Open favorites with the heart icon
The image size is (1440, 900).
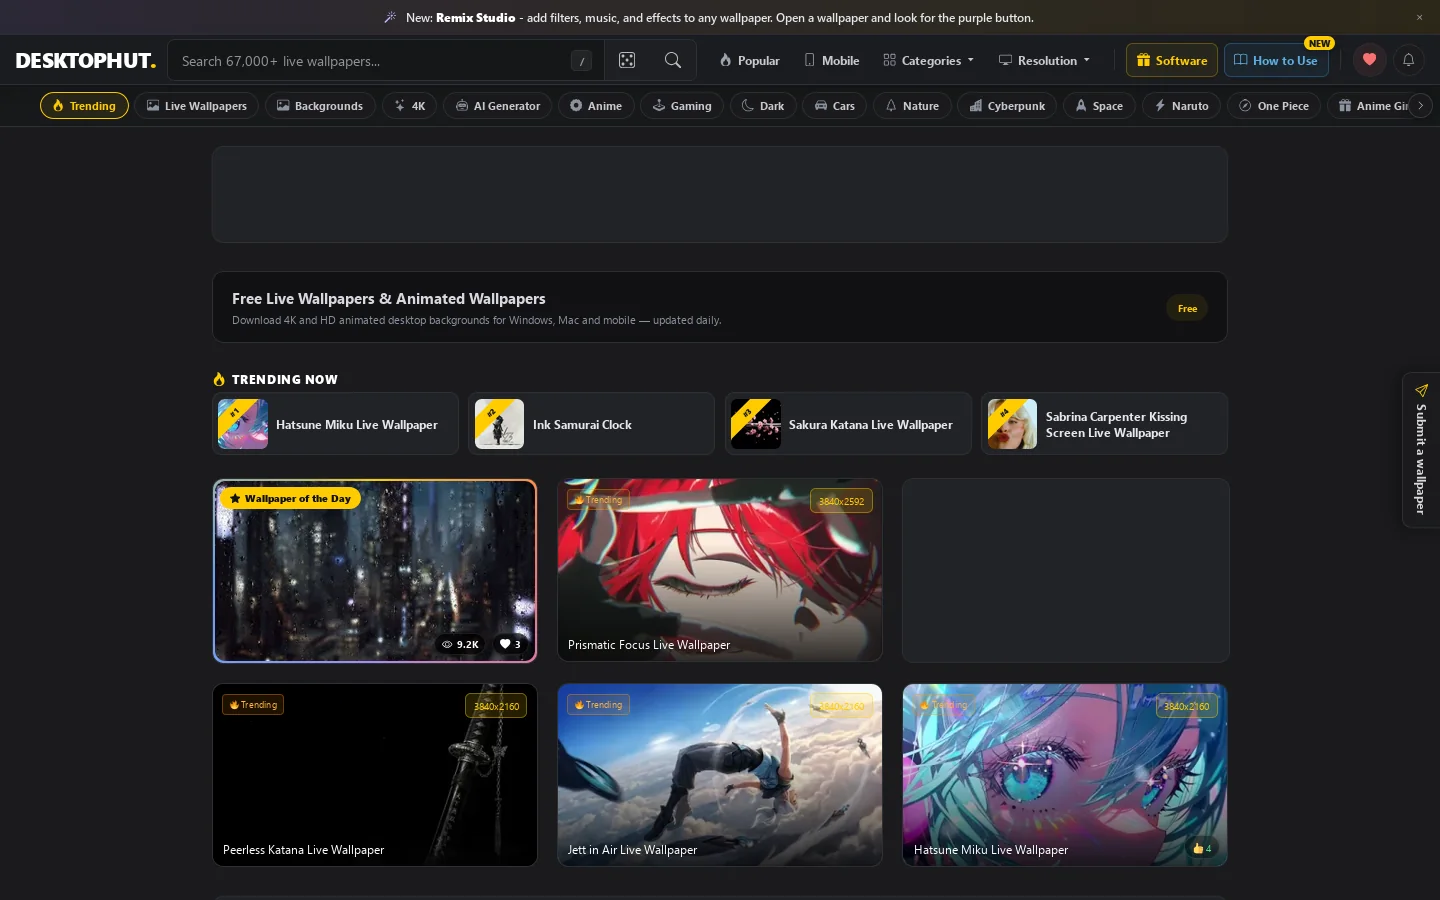[1369, 60]
